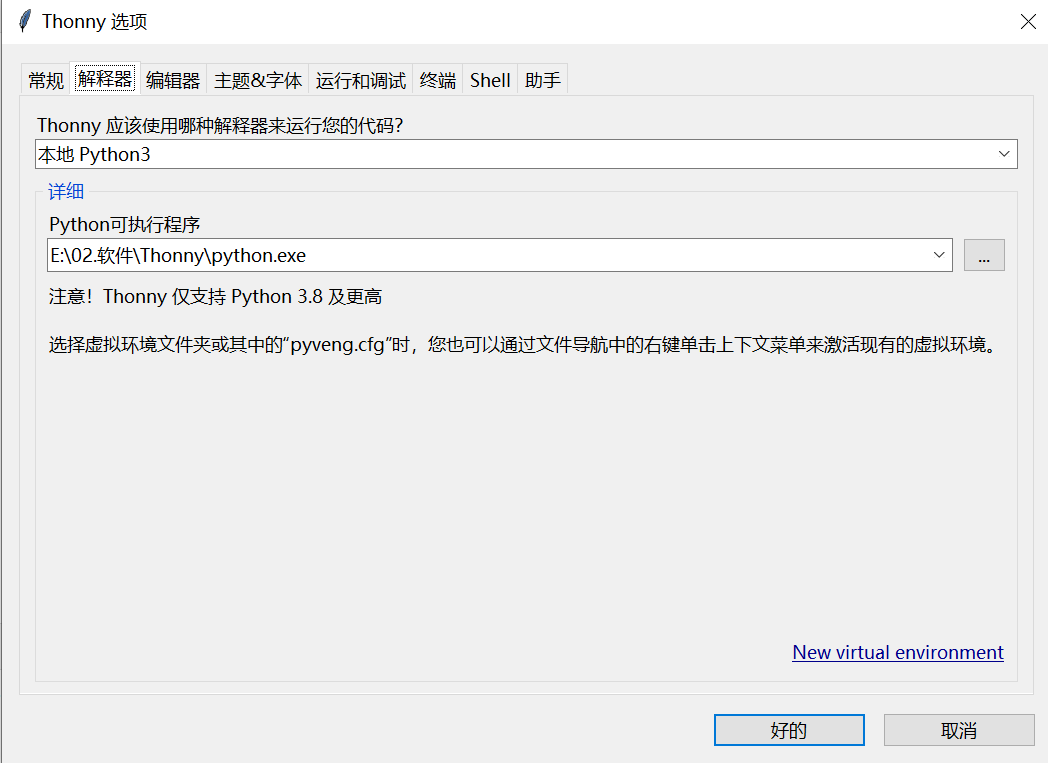Click the 注意！Thonny 仅支持 Python 3.8 及更高 note
1048x763 pixels.
215,297
